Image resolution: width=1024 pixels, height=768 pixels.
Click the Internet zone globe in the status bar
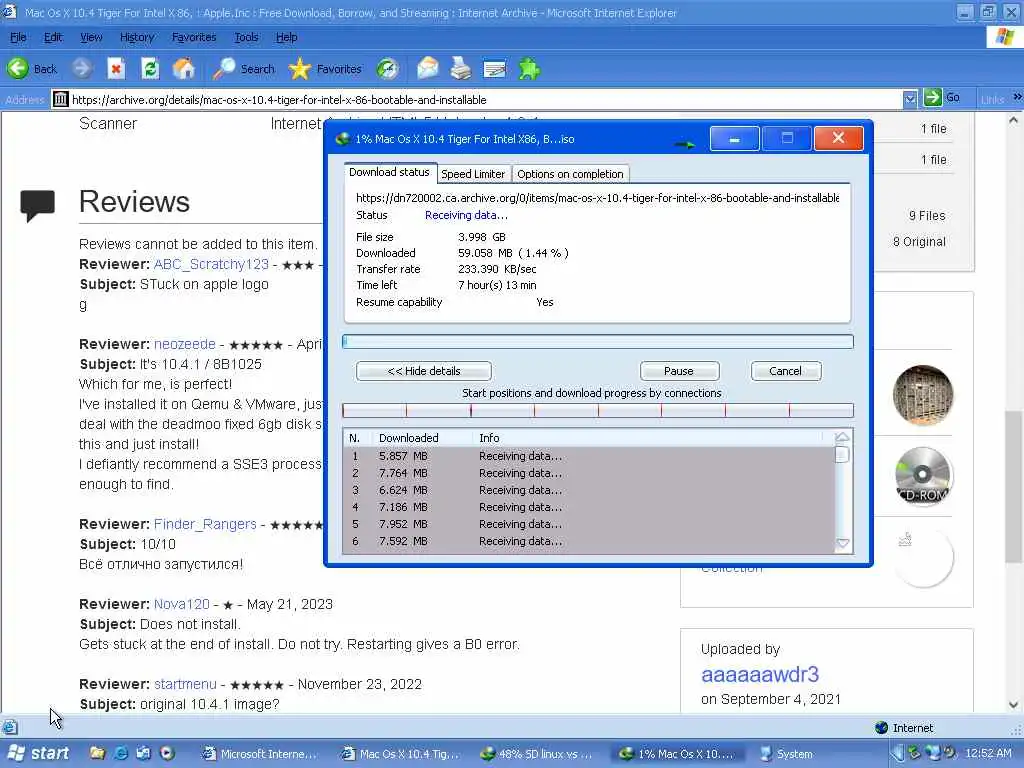[882, 728]
